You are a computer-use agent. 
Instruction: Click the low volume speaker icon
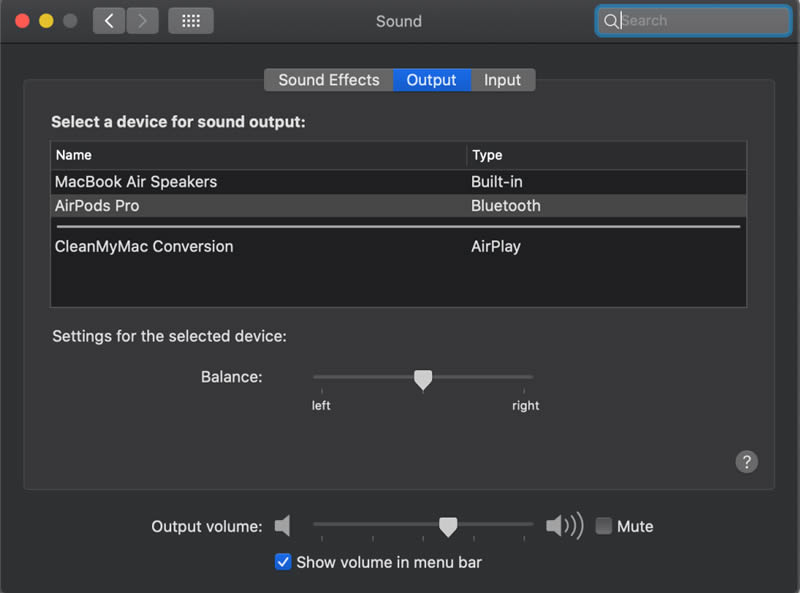[283, 526]
